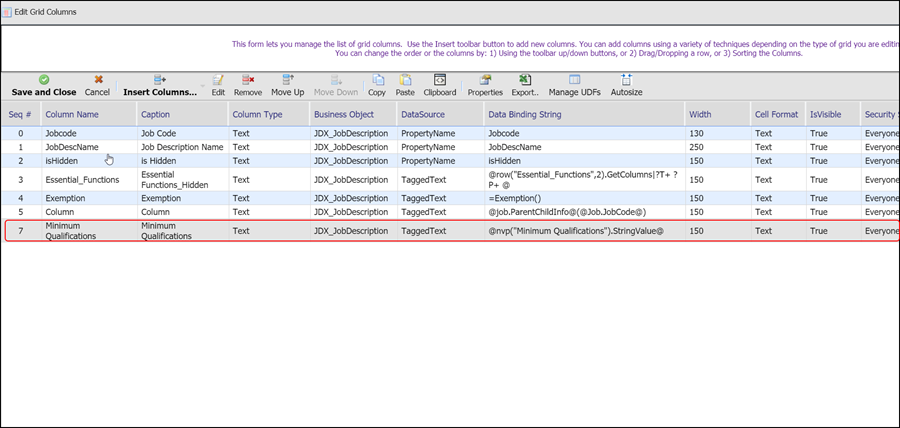Remove the selected column
This screenshot has height=428, width=900.
tap(247, 86)
